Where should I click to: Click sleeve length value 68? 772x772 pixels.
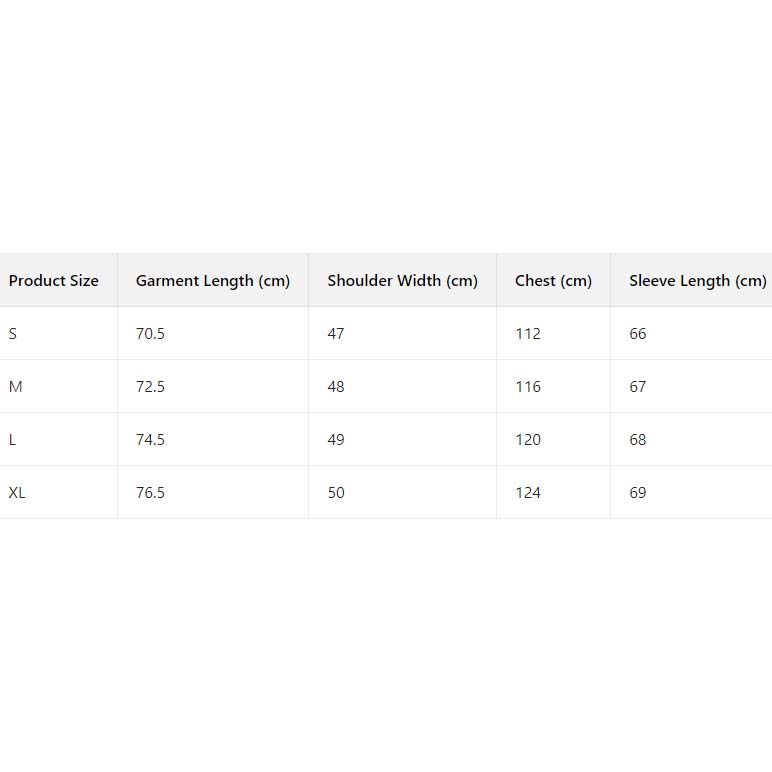coord(638,440)
